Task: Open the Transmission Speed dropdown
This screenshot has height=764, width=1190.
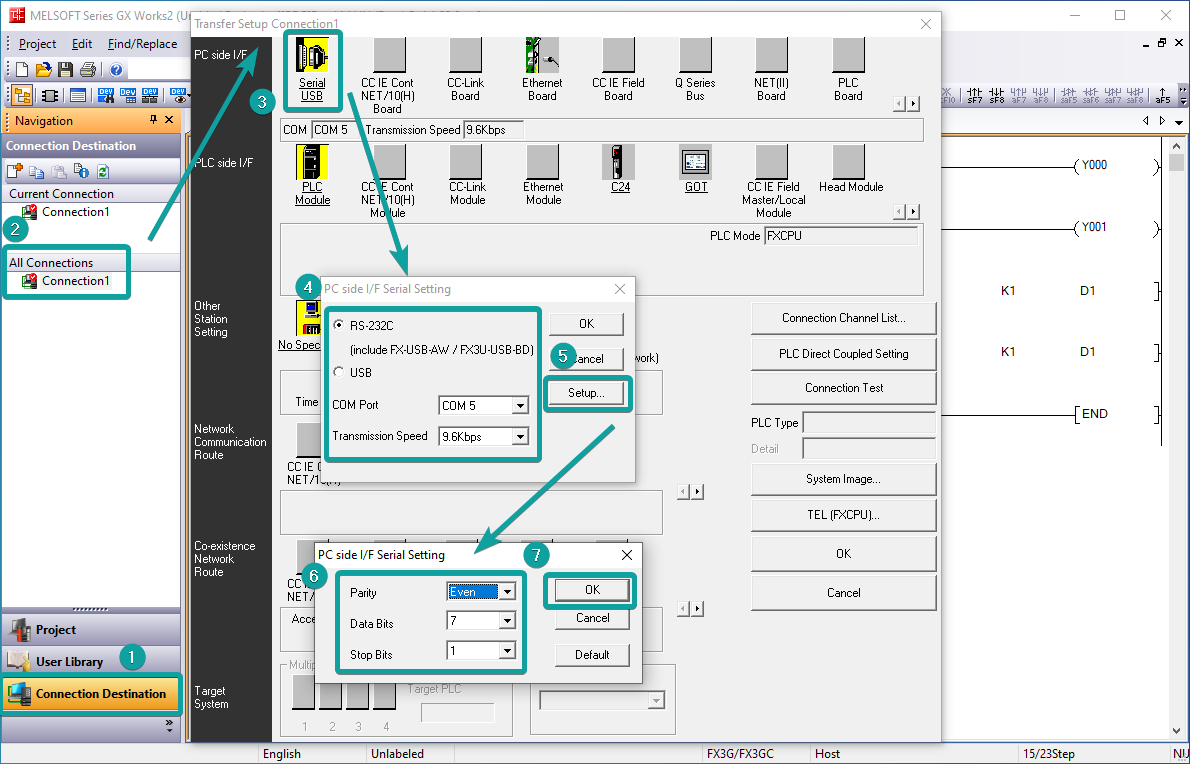Action: pyautogui.click(x=519, y=437)
